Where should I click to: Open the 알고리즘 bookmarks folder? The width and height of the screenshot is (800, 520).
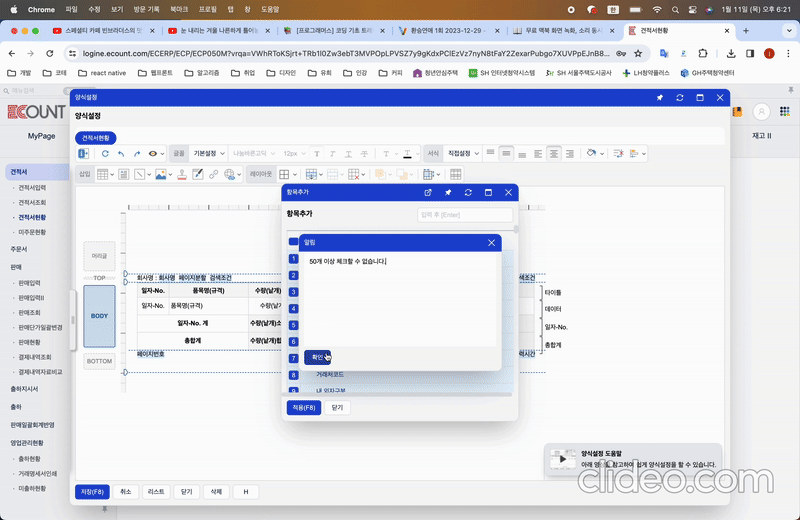pos(203,73)
